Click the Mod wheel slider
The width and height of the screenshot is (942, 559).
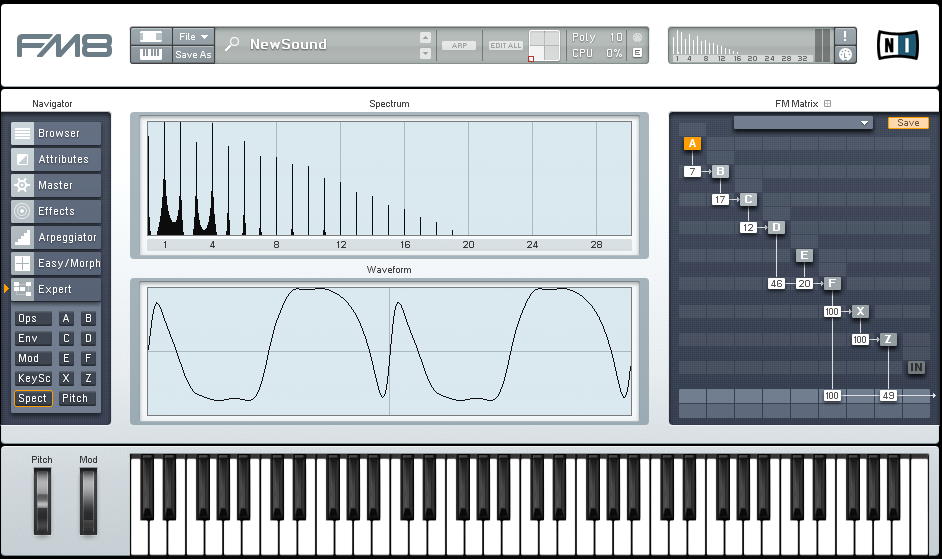(x=89, y=498)
